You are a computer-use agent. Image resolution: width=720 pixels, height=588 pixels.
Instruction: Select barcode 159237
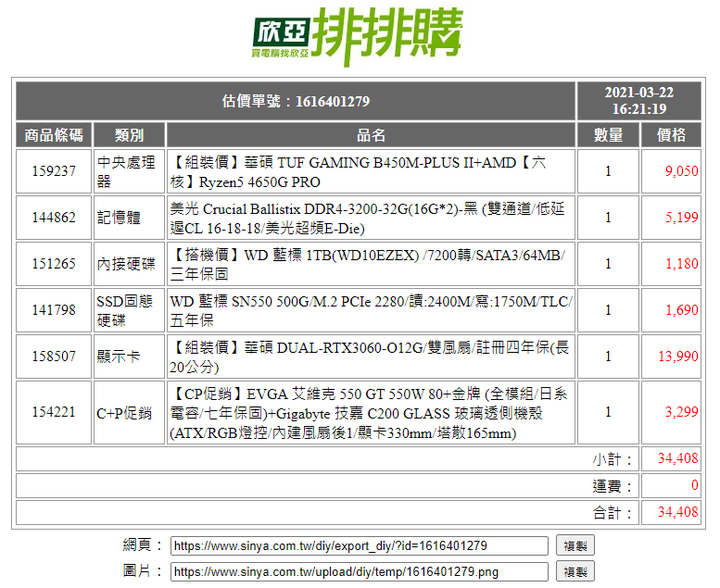point(54,171)
